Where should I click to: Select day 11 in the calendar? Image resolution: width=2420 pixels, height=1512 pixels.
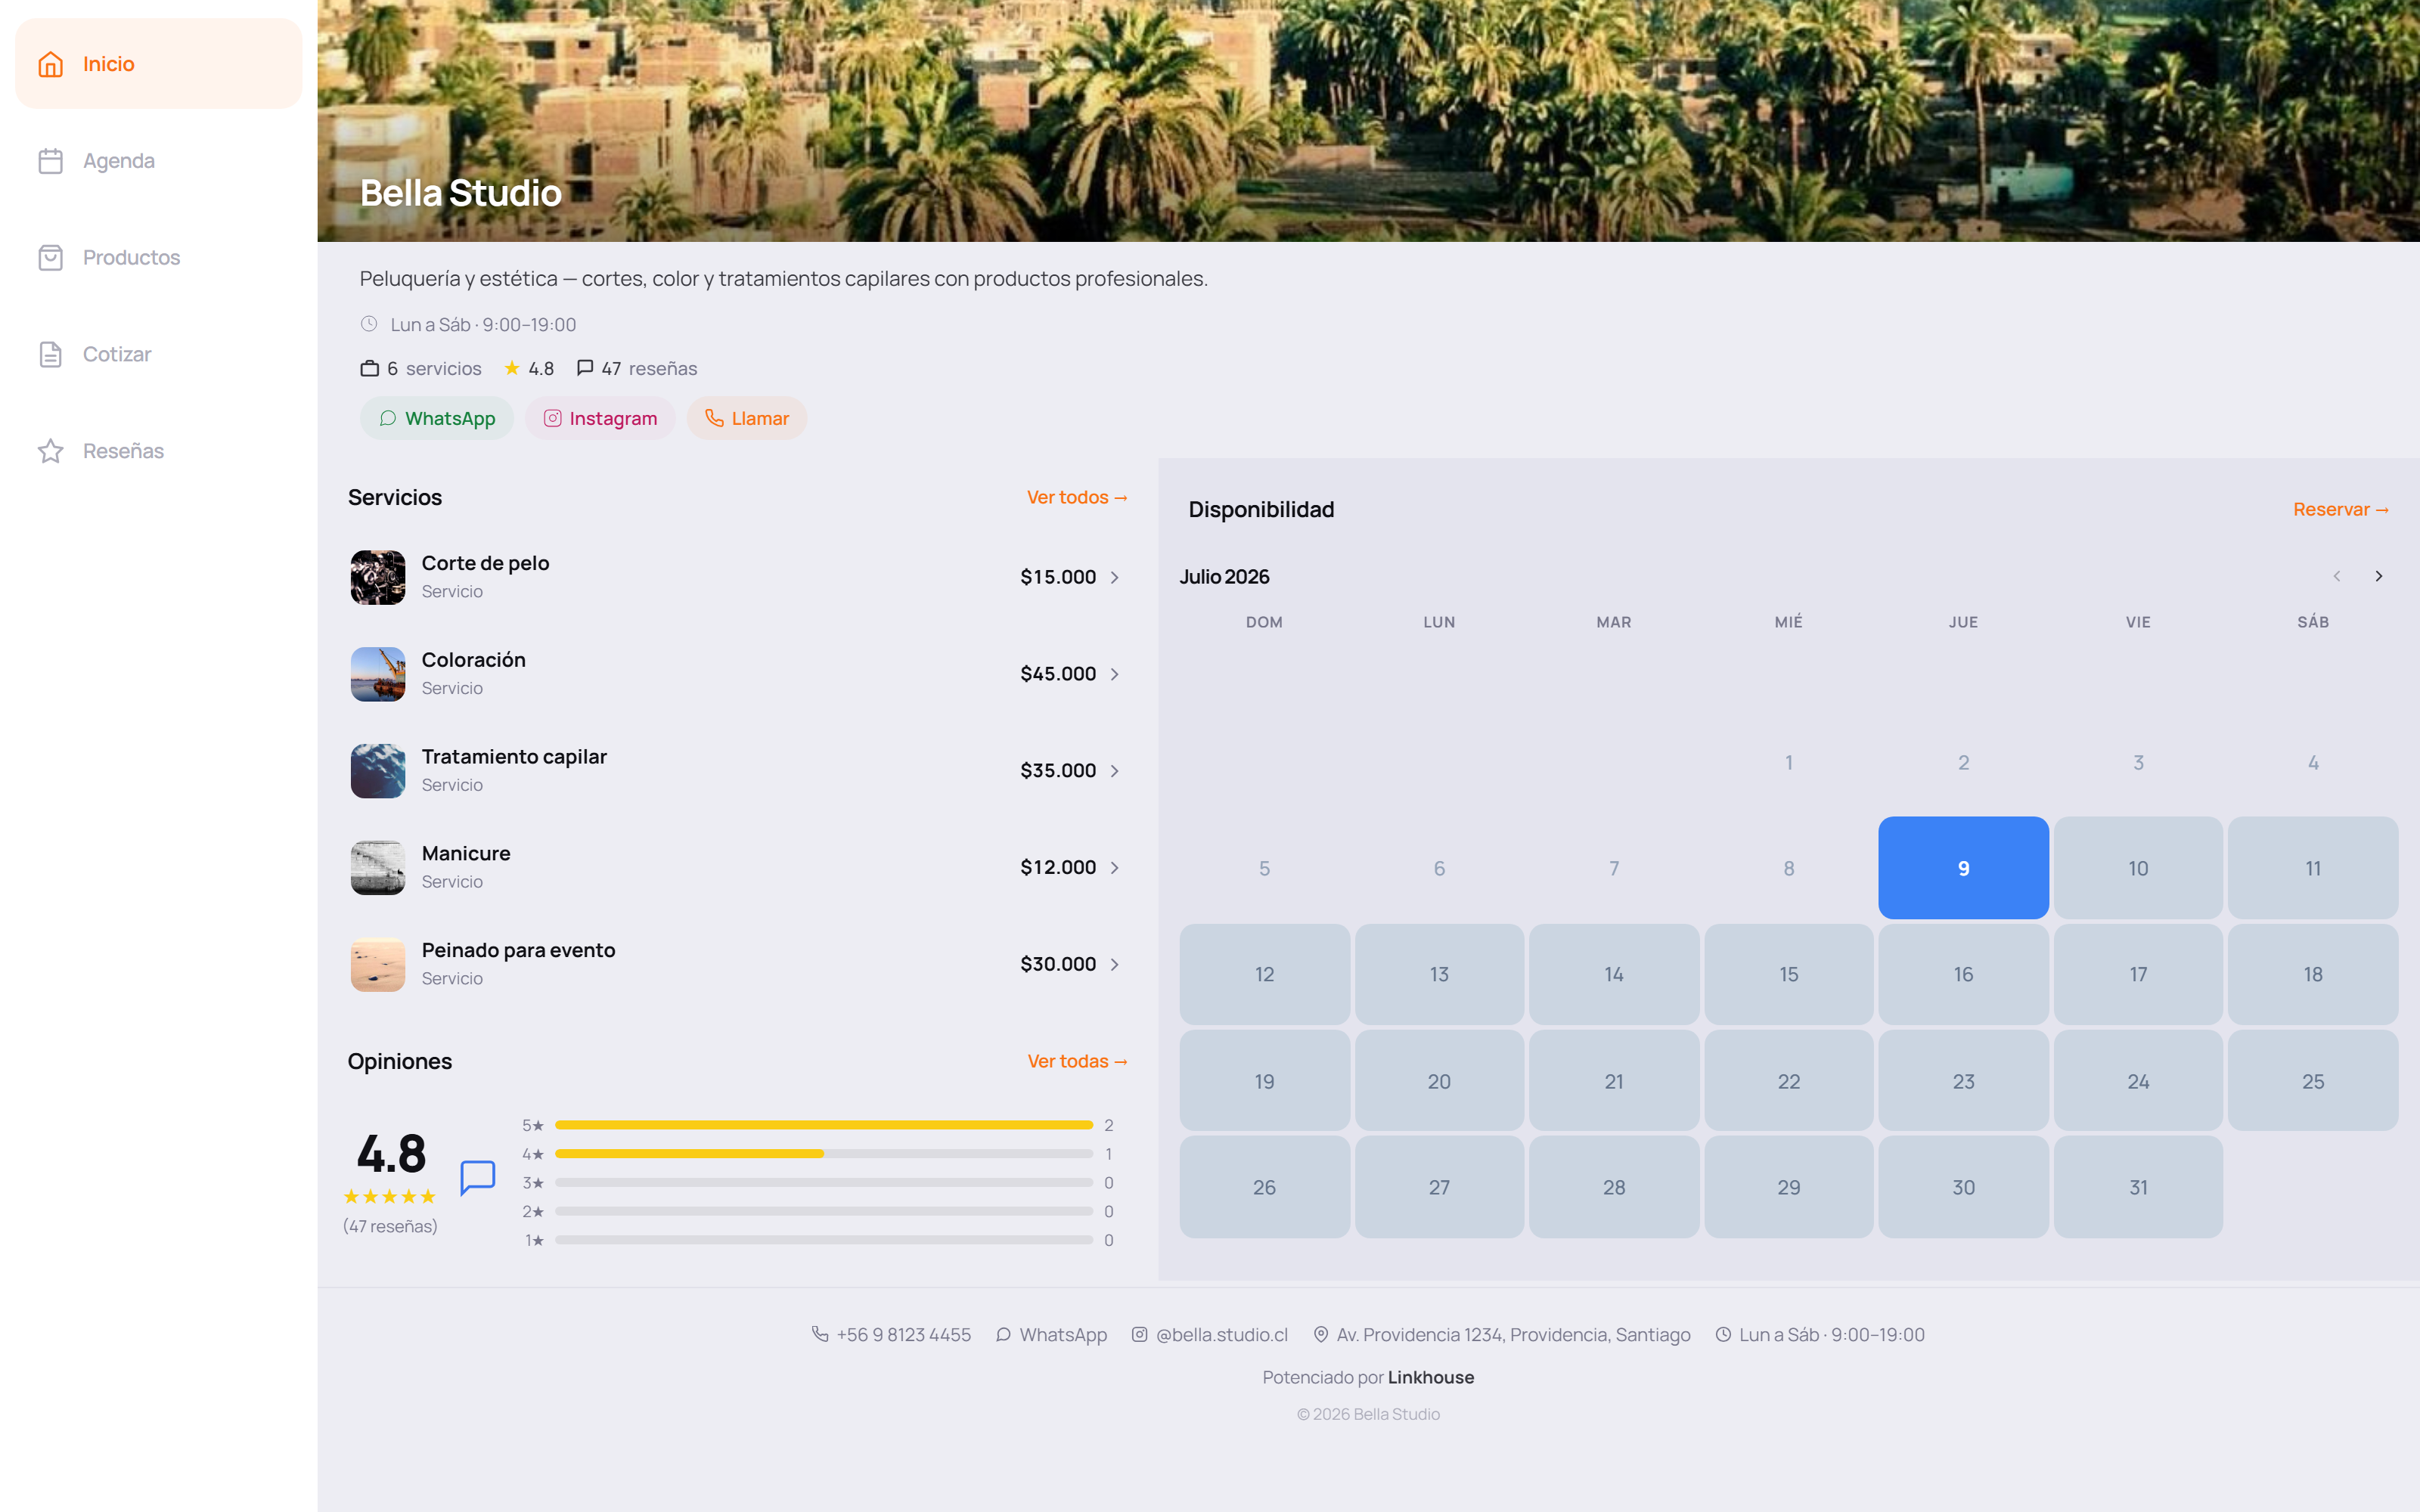point(2312,868)
